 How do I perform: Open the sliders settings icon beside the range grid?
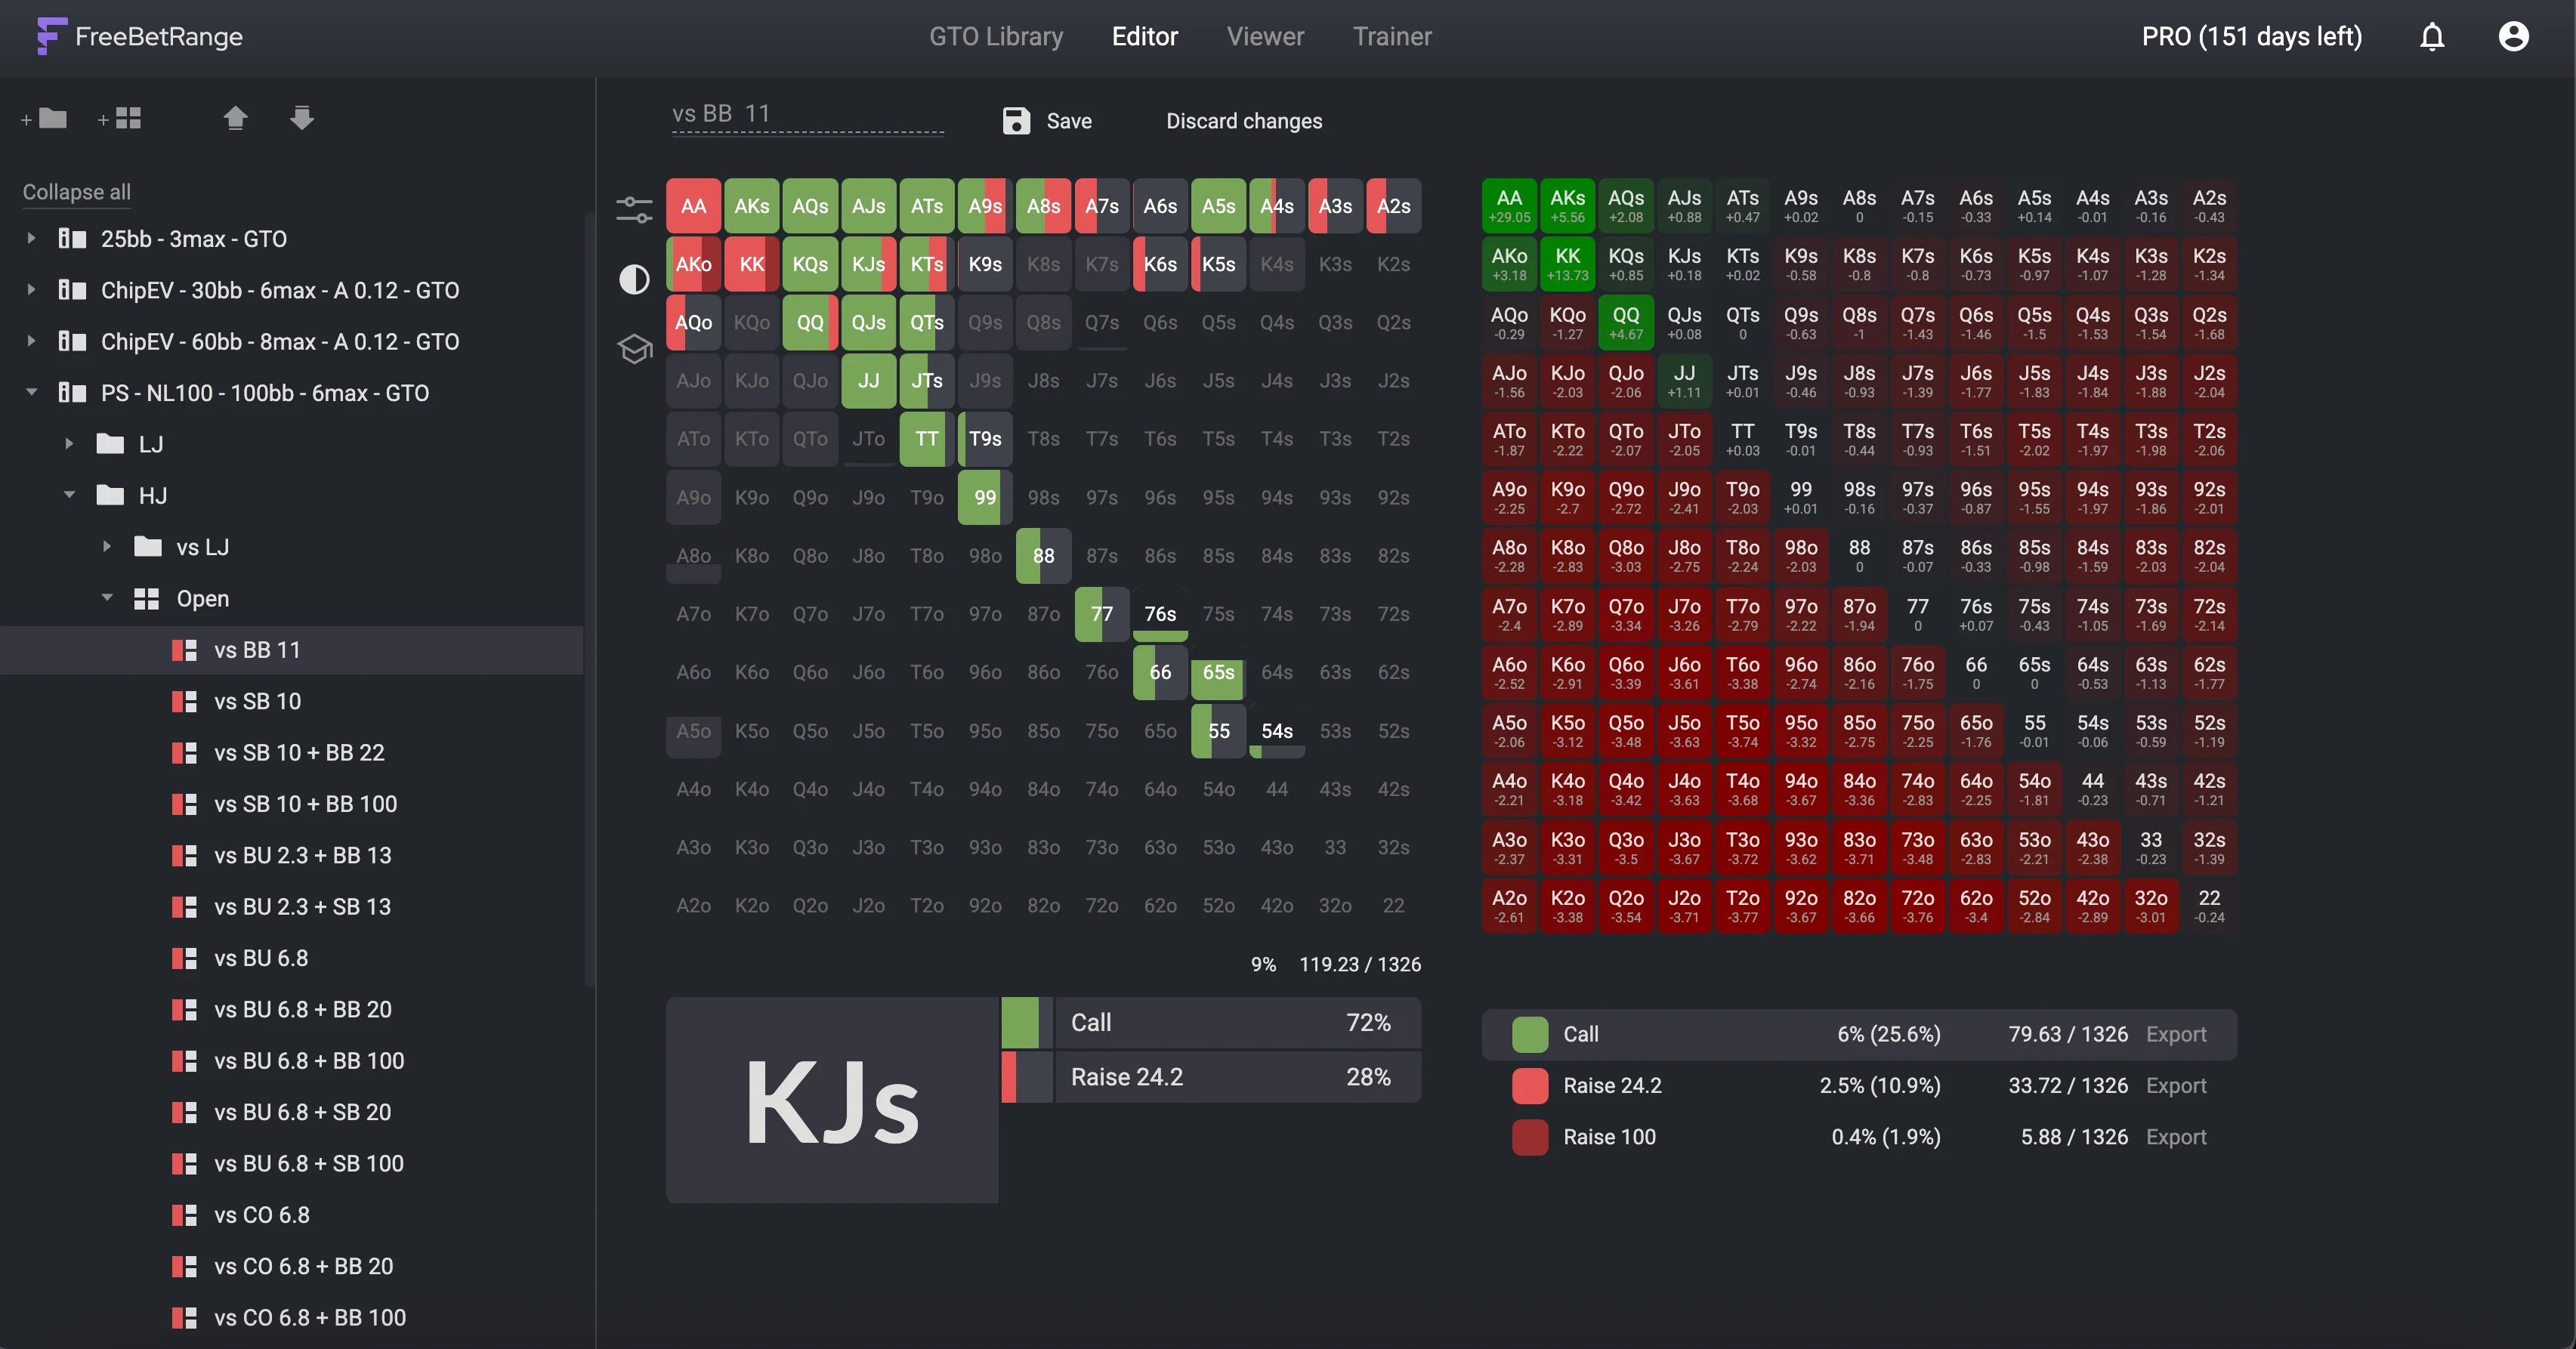[634, 209]
